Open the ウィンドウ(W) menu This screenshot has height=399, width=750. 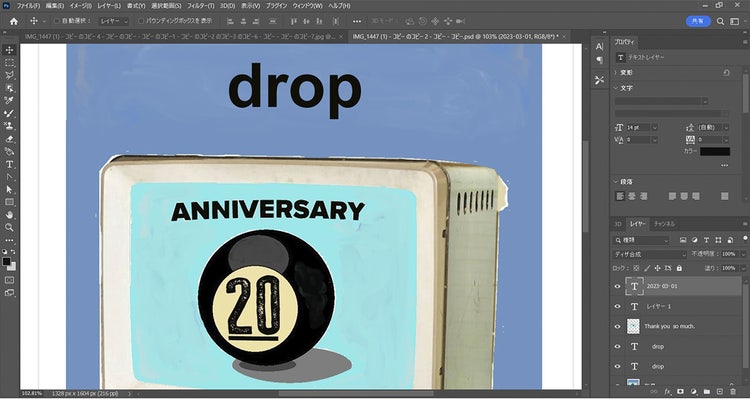tap(308, 6)
